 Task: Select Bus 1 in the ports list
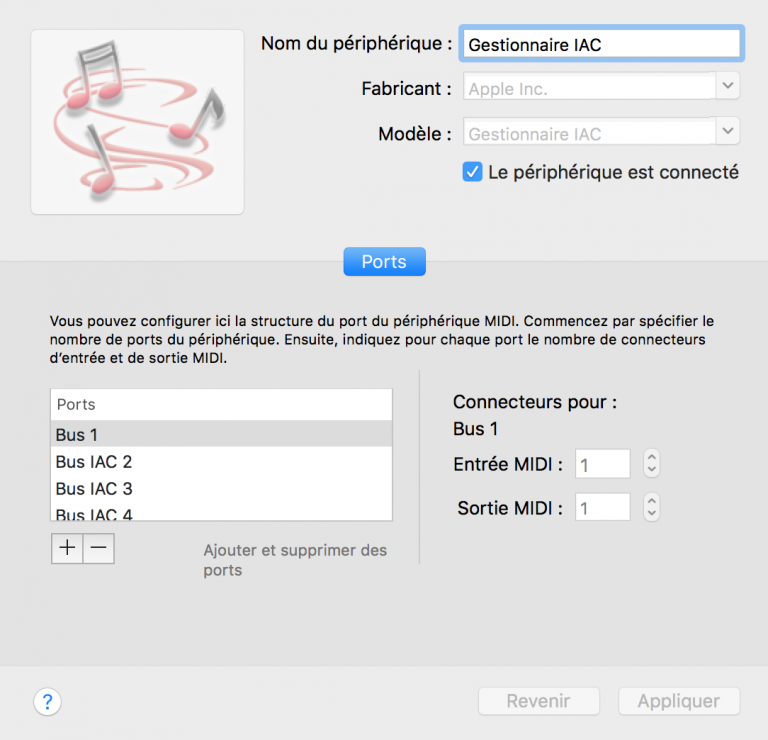pos(221,434)
